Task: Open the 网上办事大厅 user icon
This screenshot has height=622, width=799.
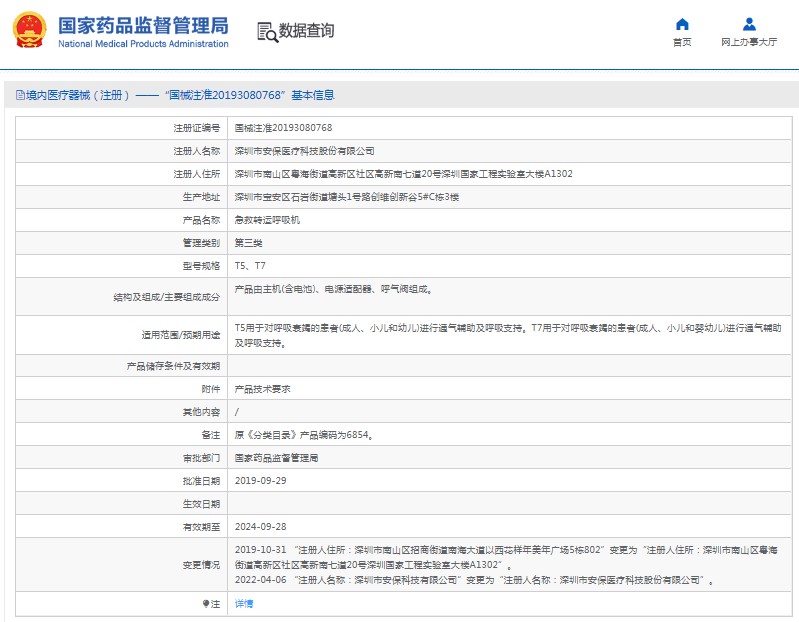Action: click(x=749, y=24)
